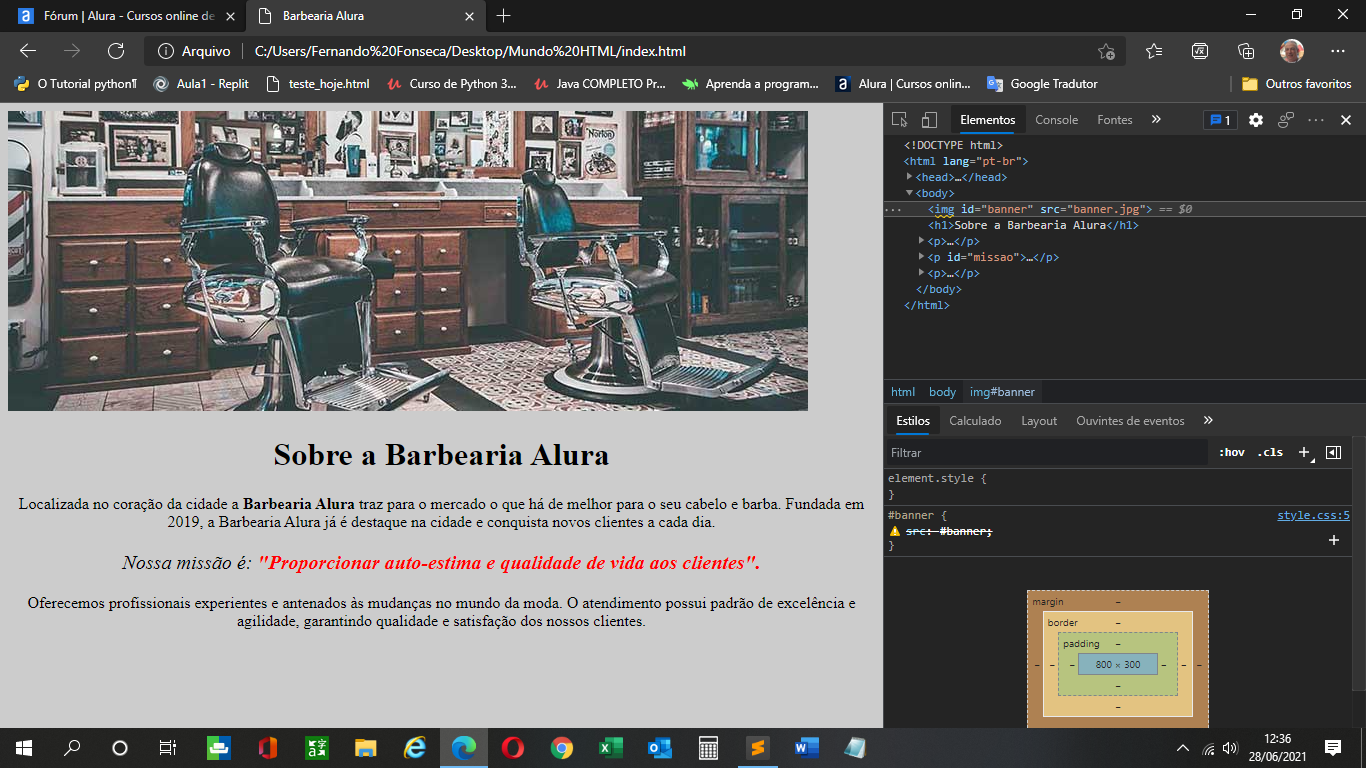Collapse the body element node
This screenshot has height=768, width=1366.
[909, 193]
